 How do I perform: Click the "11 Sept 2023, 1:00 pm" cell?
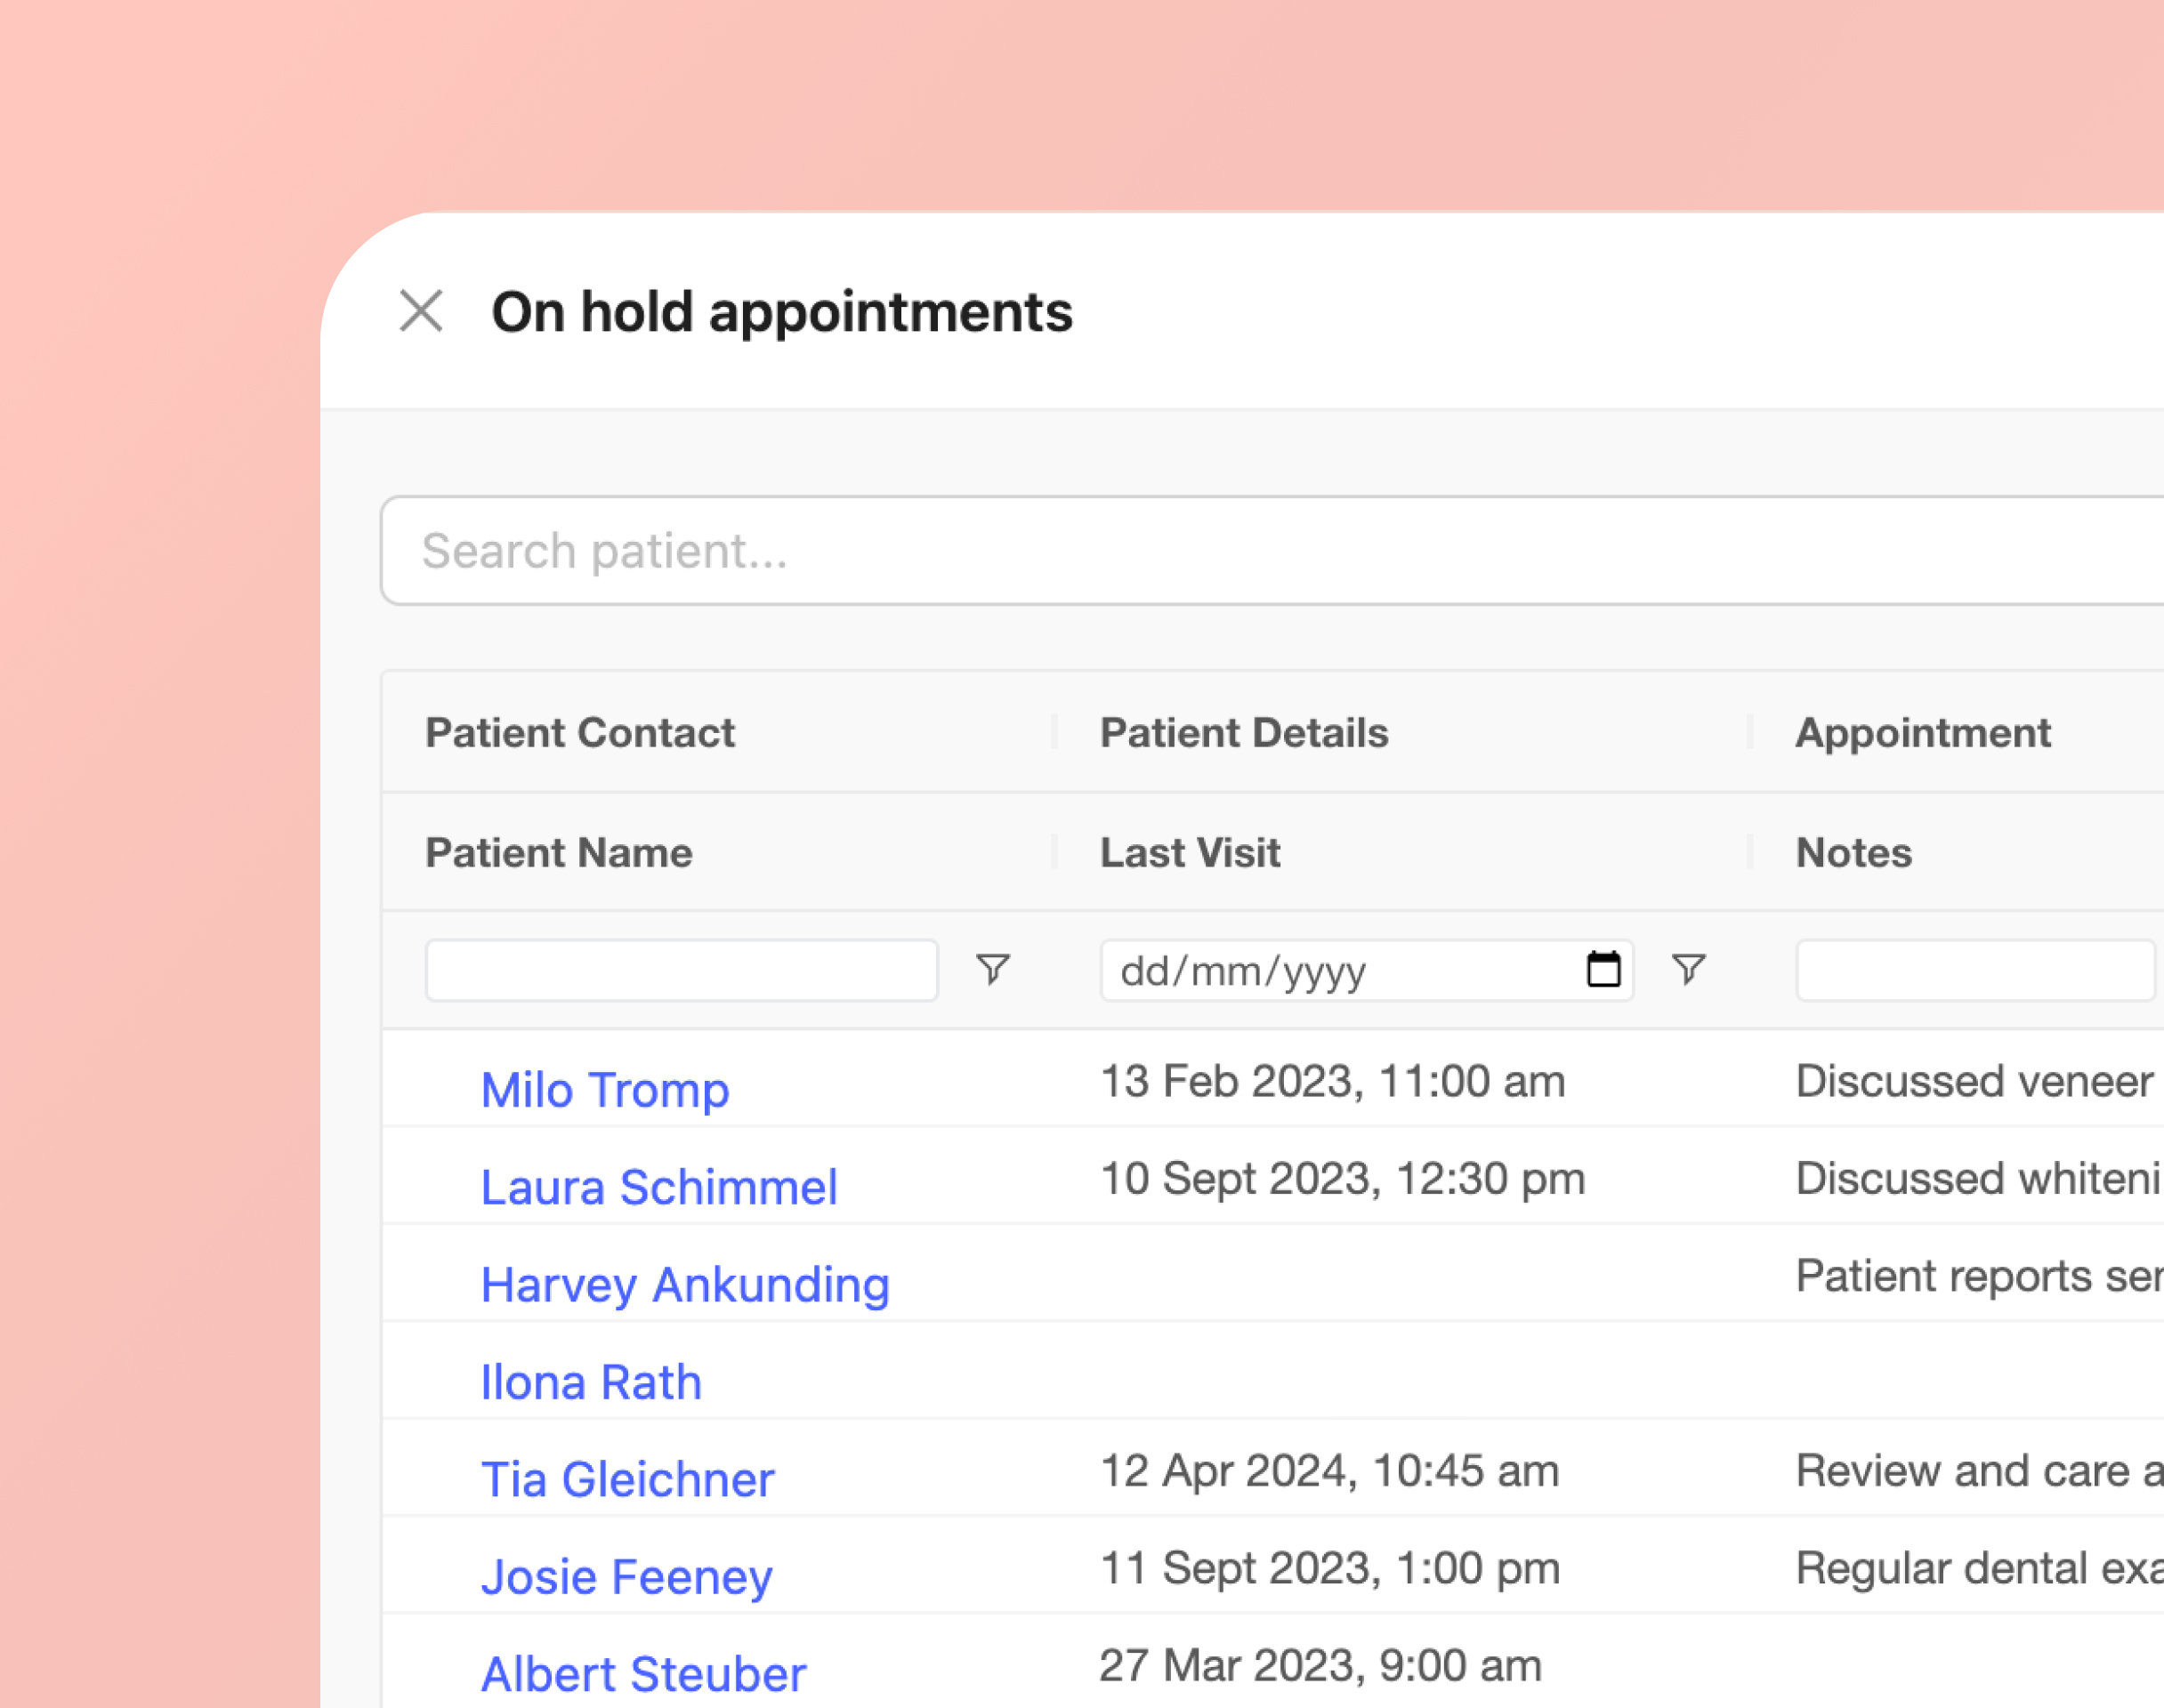[1330, 1568]
